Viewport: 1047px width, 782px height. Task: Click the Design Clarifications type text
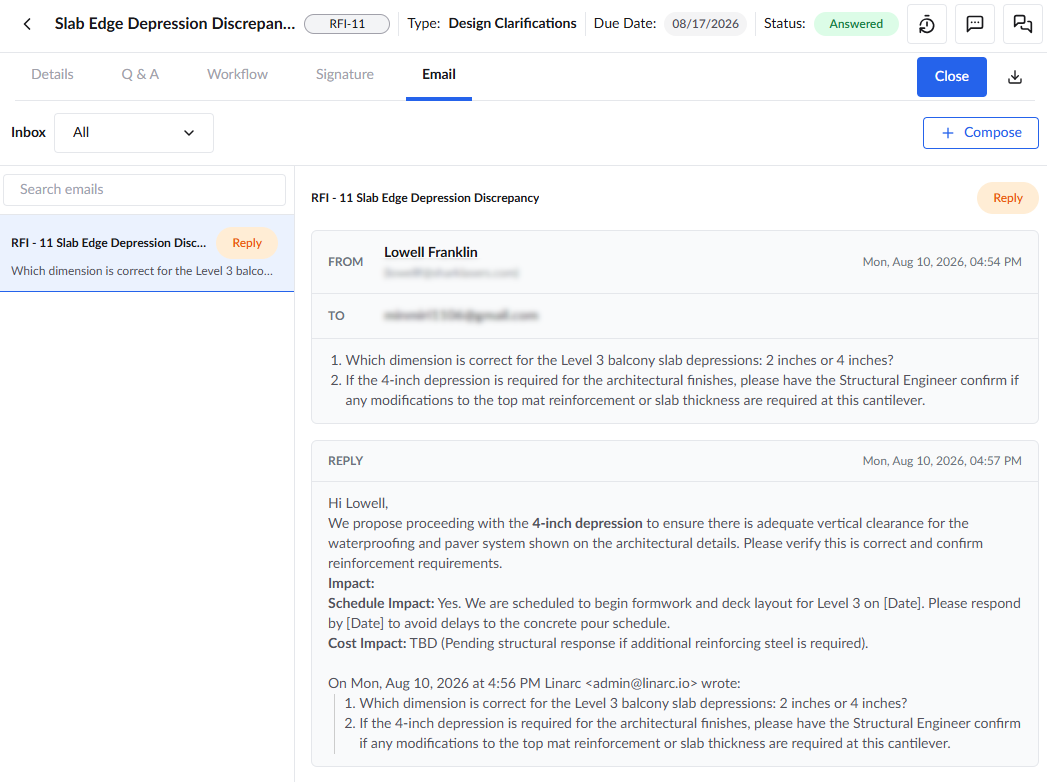click(x=512, y=24)
